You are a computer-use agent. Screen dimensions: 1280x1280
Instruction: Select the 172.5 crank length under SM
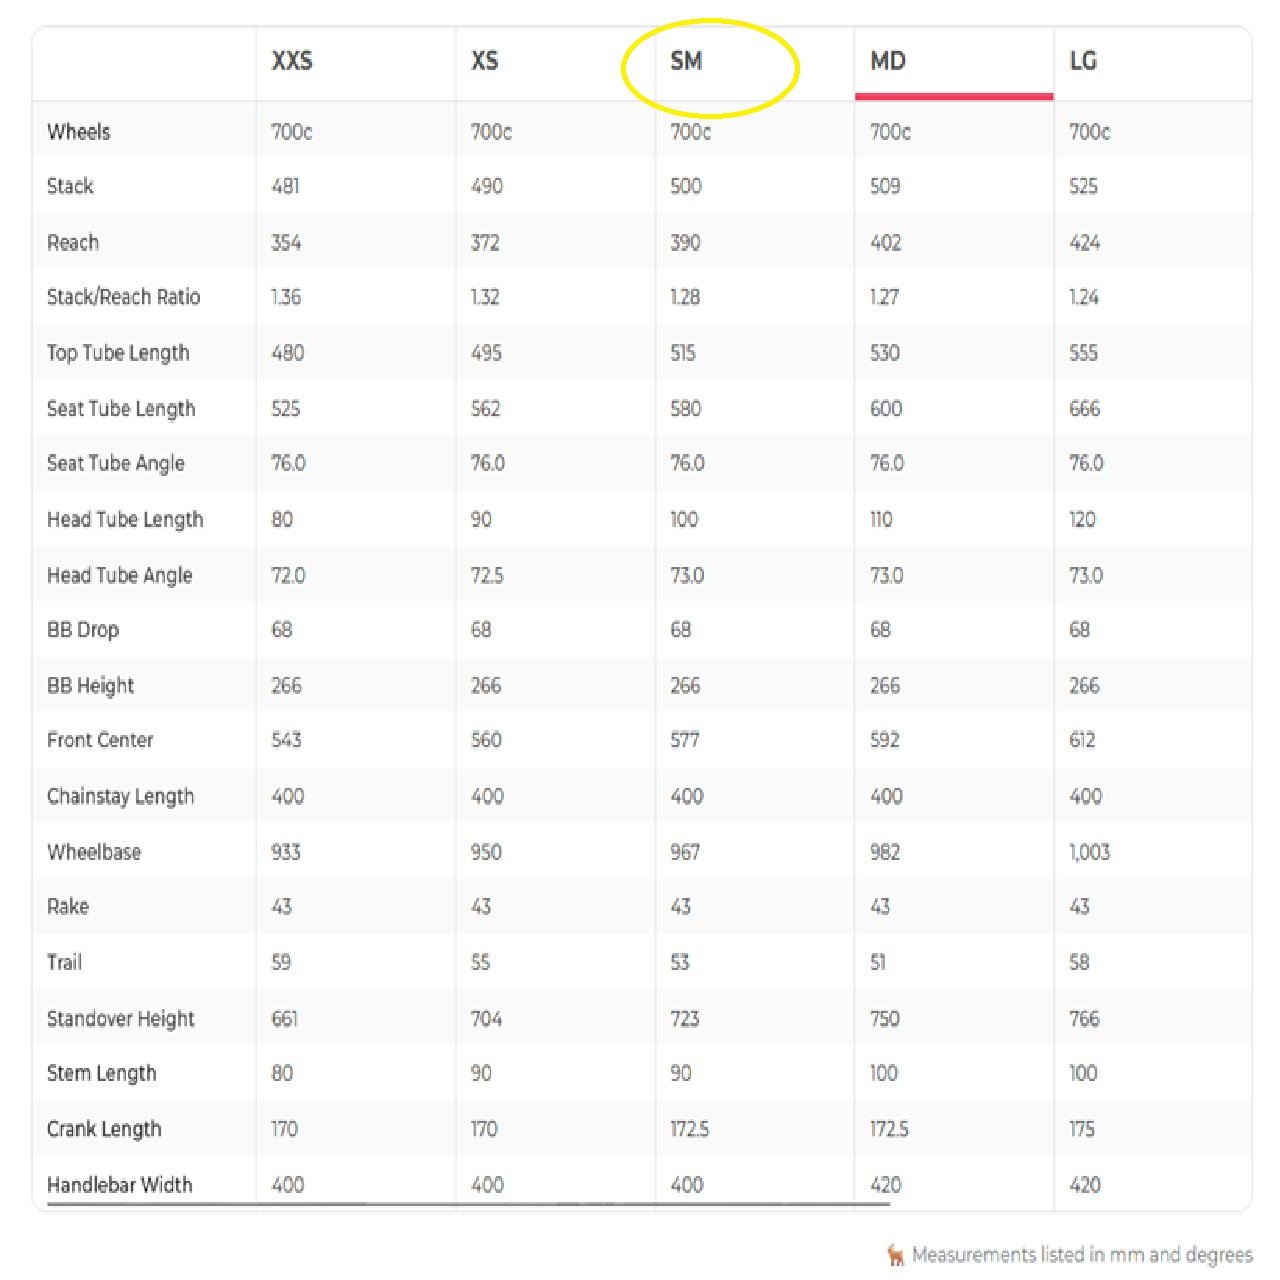[690, 1129]
